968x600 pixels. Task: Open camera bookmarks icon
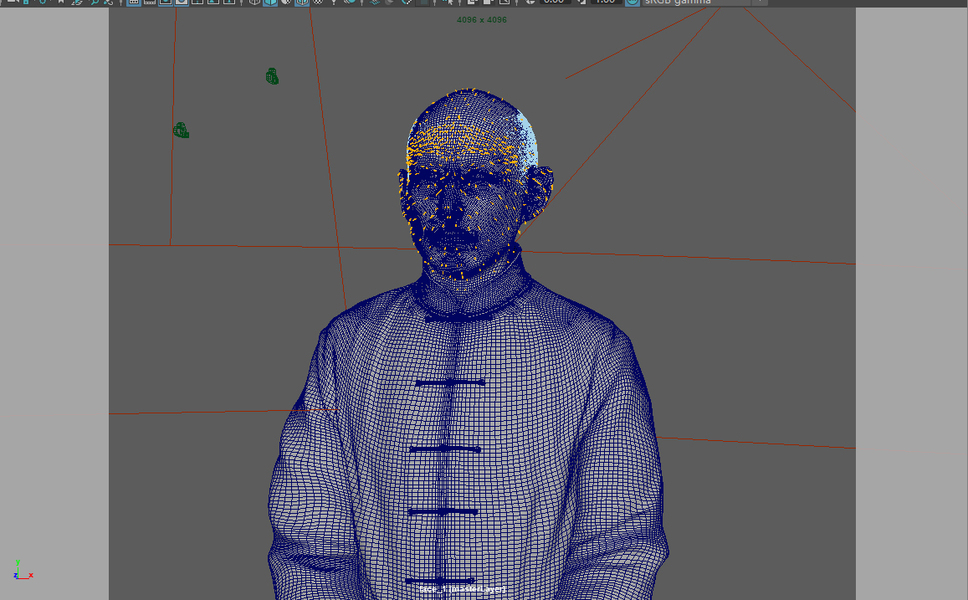point(60,2)
